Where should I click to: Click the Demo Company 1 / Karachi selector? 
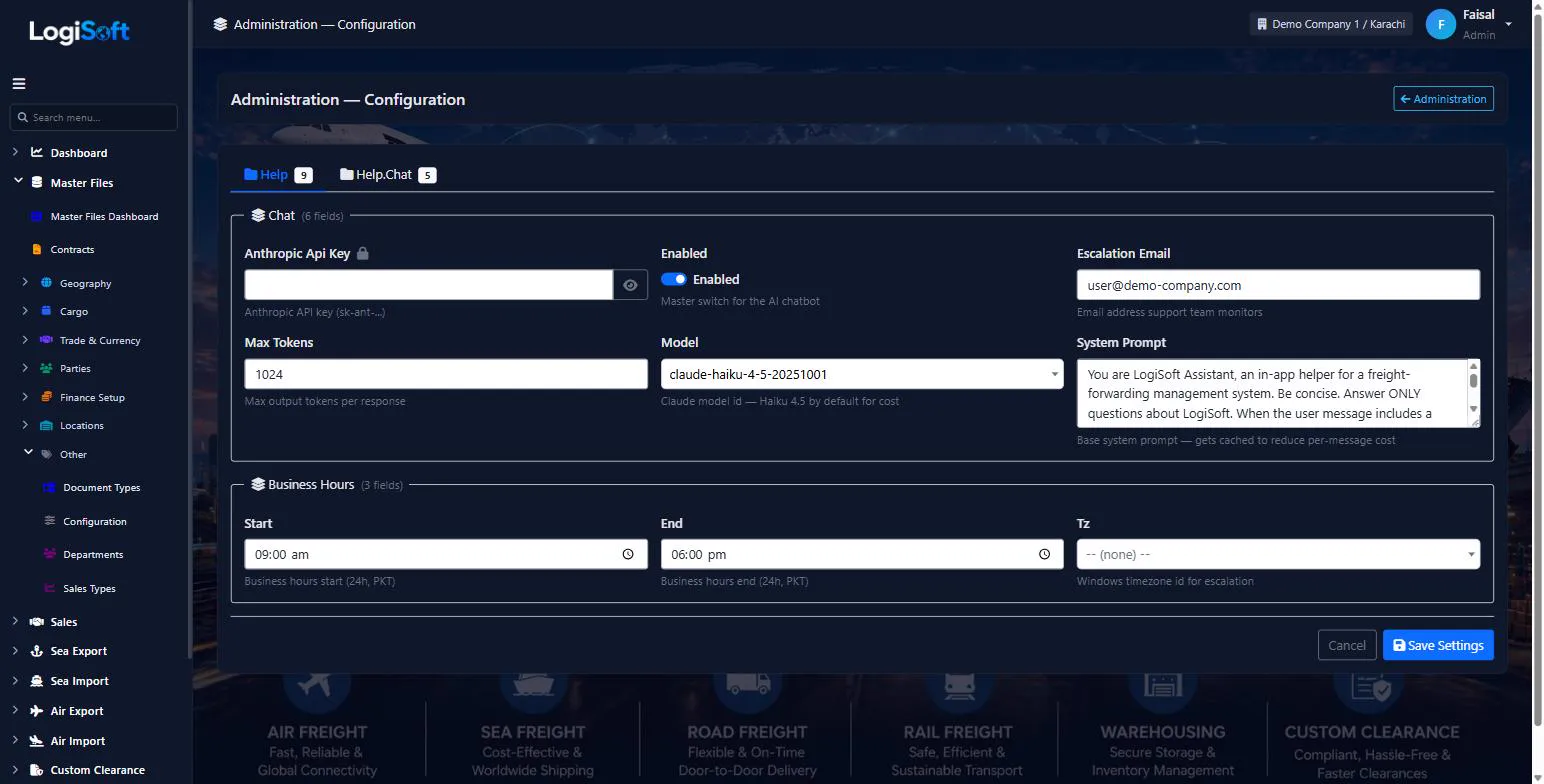[x=1330, y=24]
